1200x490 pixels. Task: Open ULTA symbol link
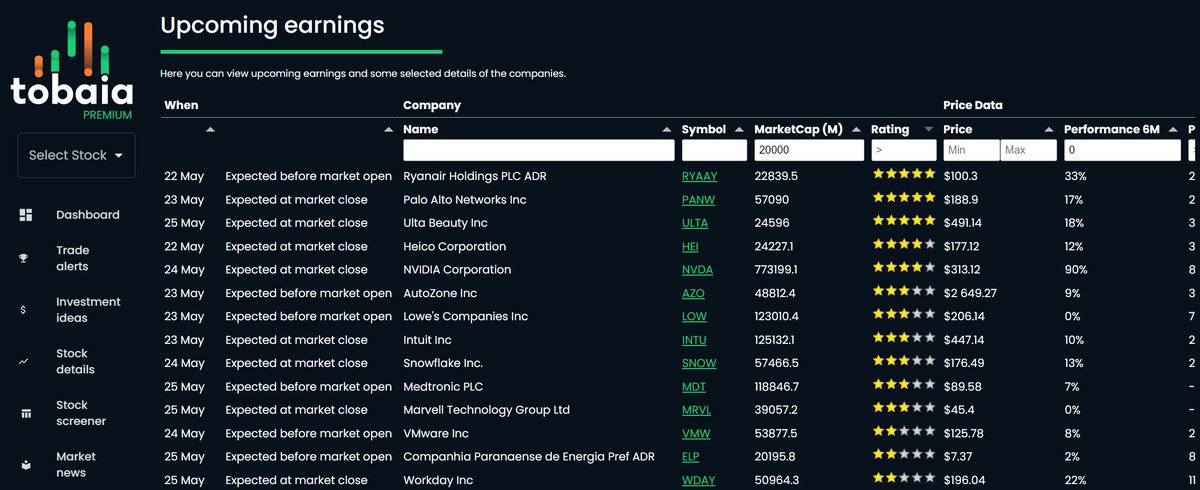coord(695,223)
